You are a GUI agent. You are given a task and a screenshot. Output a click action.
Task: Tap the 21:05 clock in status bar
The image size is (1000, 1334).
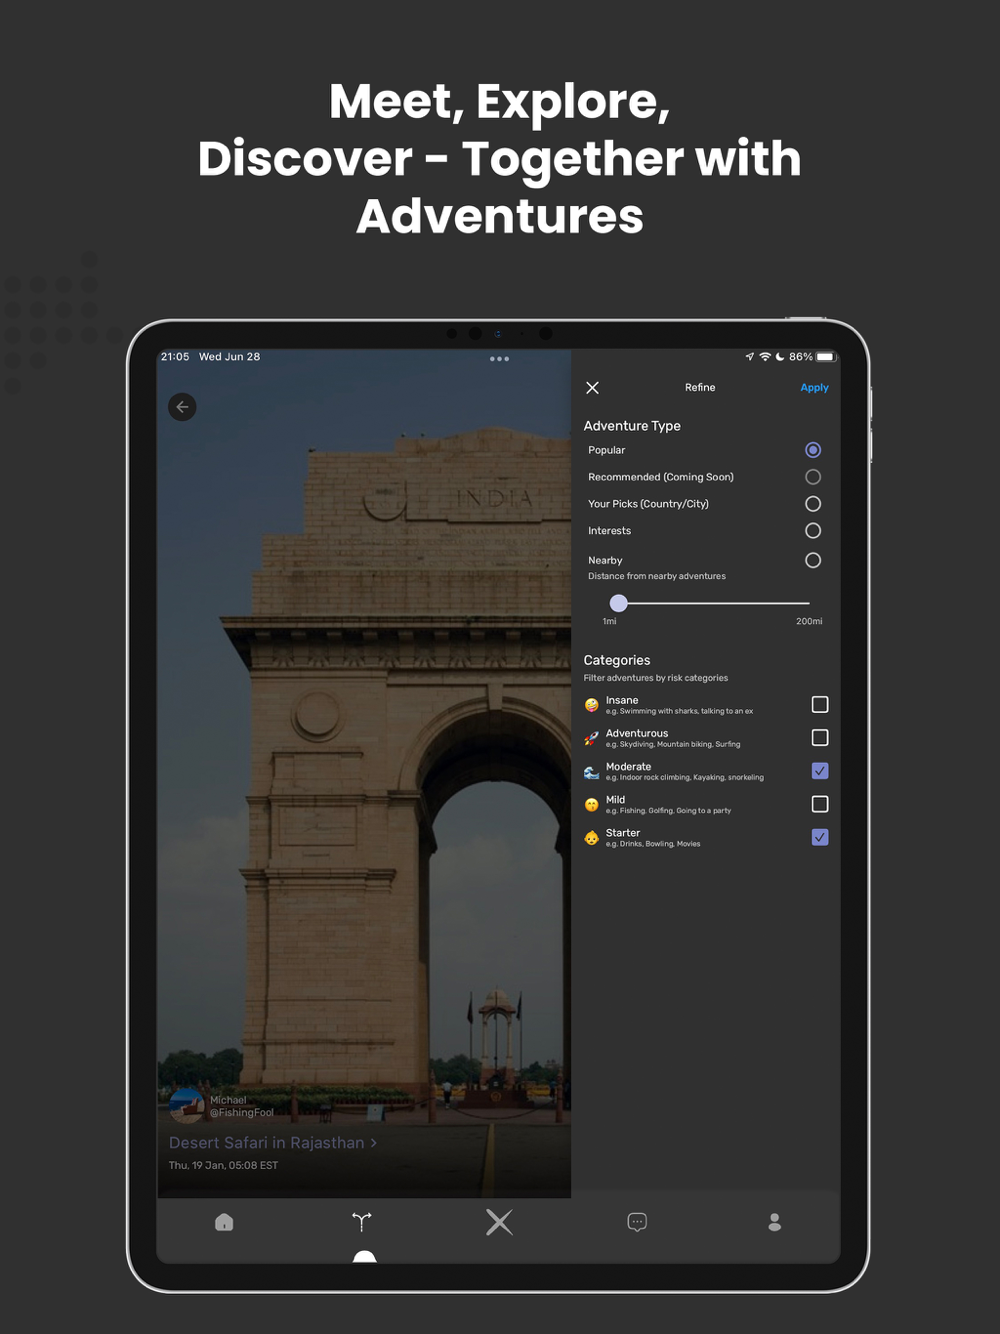175,357
